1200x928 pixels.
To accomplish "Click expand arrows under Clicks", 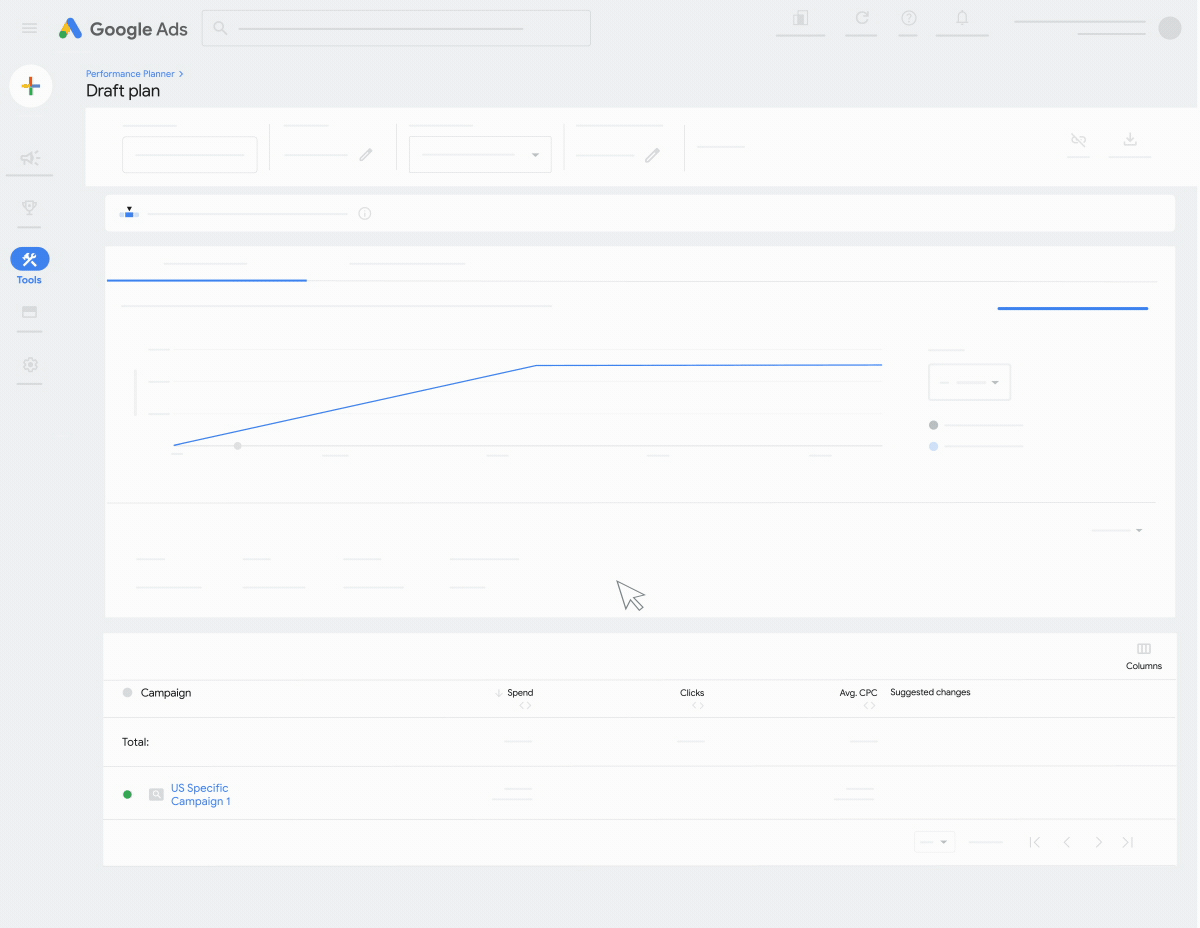I will (x=698, y=706).
